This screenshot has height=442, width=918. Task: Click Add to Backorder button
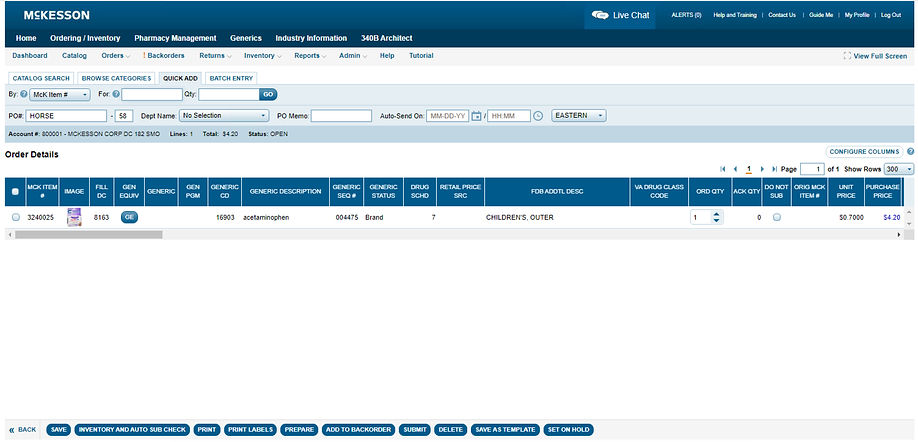click(x=358, y=430)
